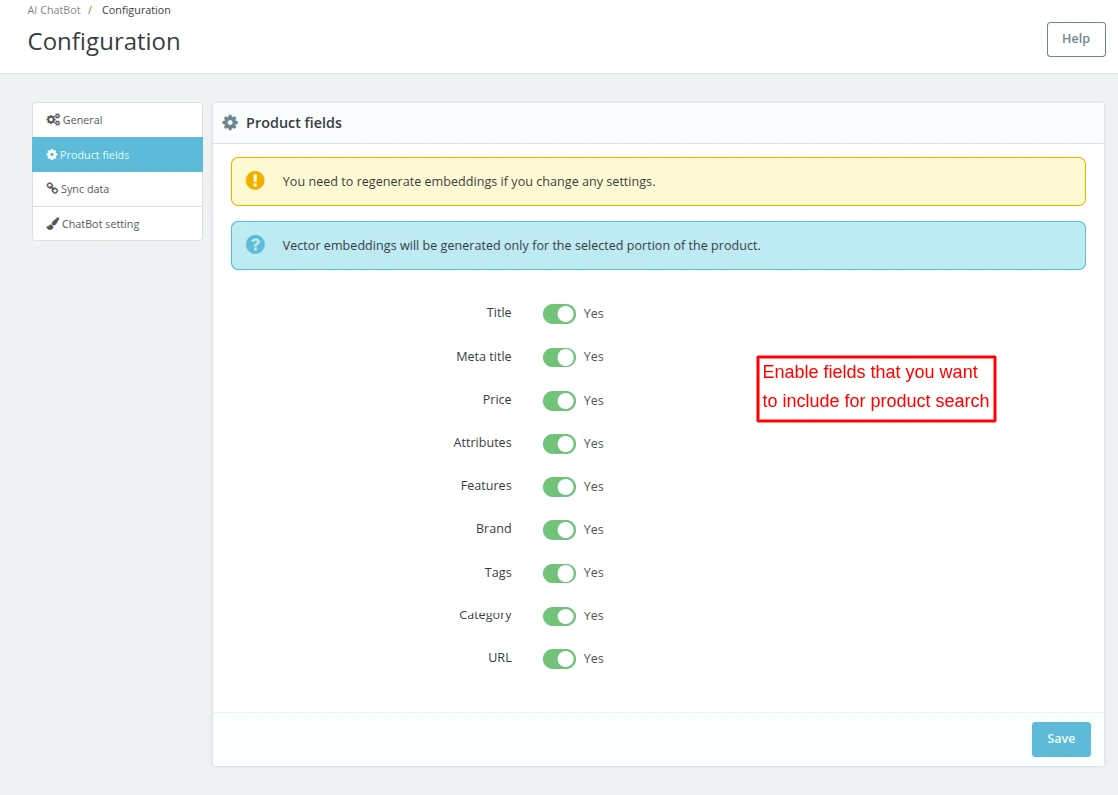Image resolution: width=1118 pixels, height=795 pixels.
Task: Click the gear icon on the General tab
Action: [53, 119]
